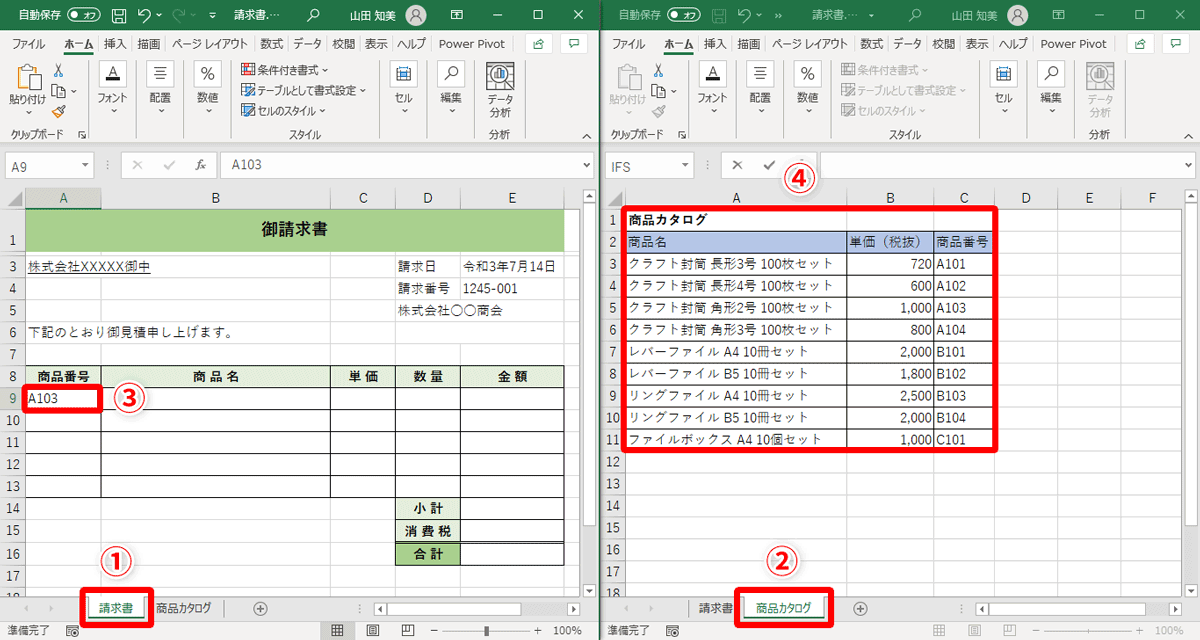Viewport: 1200px width, 640px height.
Task: Switch to Page Layout view in status bar
Action: tap(371, 629)
